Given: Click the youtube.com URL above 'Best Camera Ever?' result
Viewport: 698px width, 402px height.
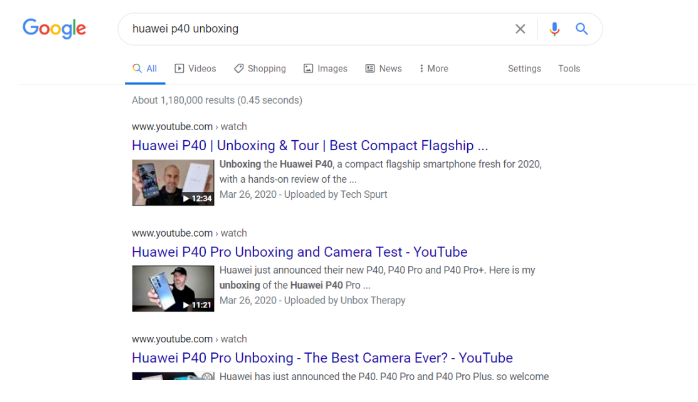Looking at the screenshot, I should click(x=189, y=339).
